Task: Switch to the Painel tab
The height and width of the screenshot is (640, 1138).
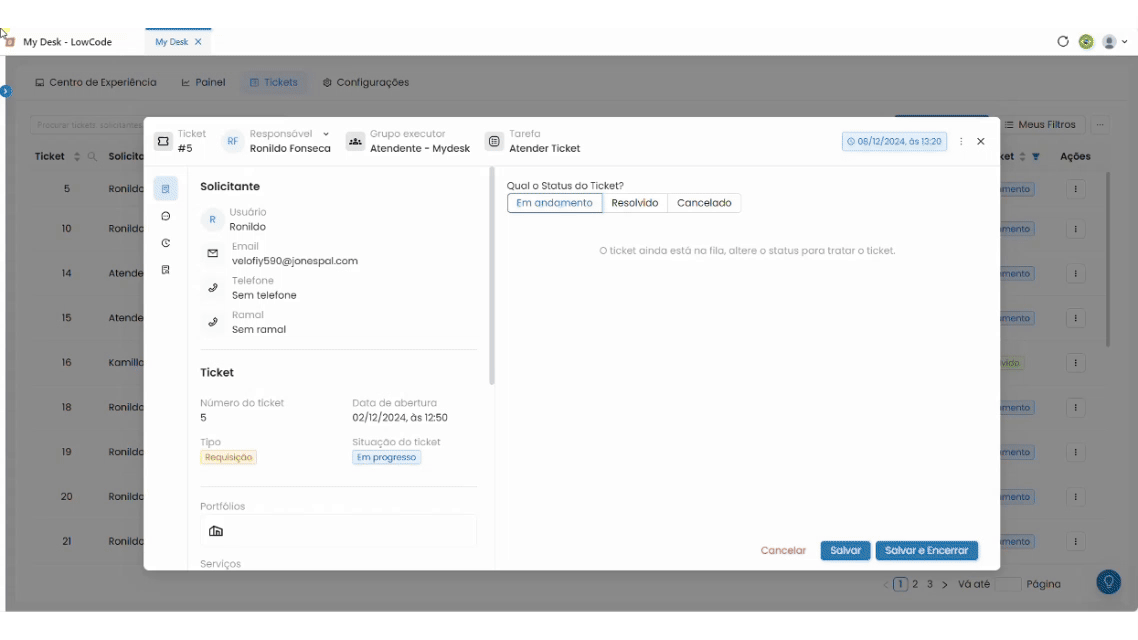Action: 203,83
